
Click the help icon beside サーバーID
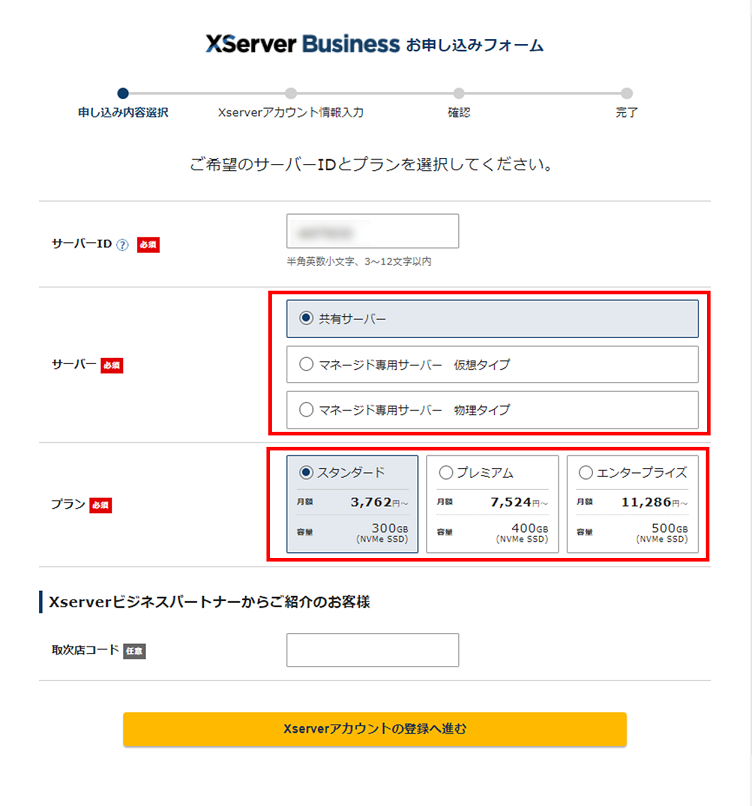point(123,244)
